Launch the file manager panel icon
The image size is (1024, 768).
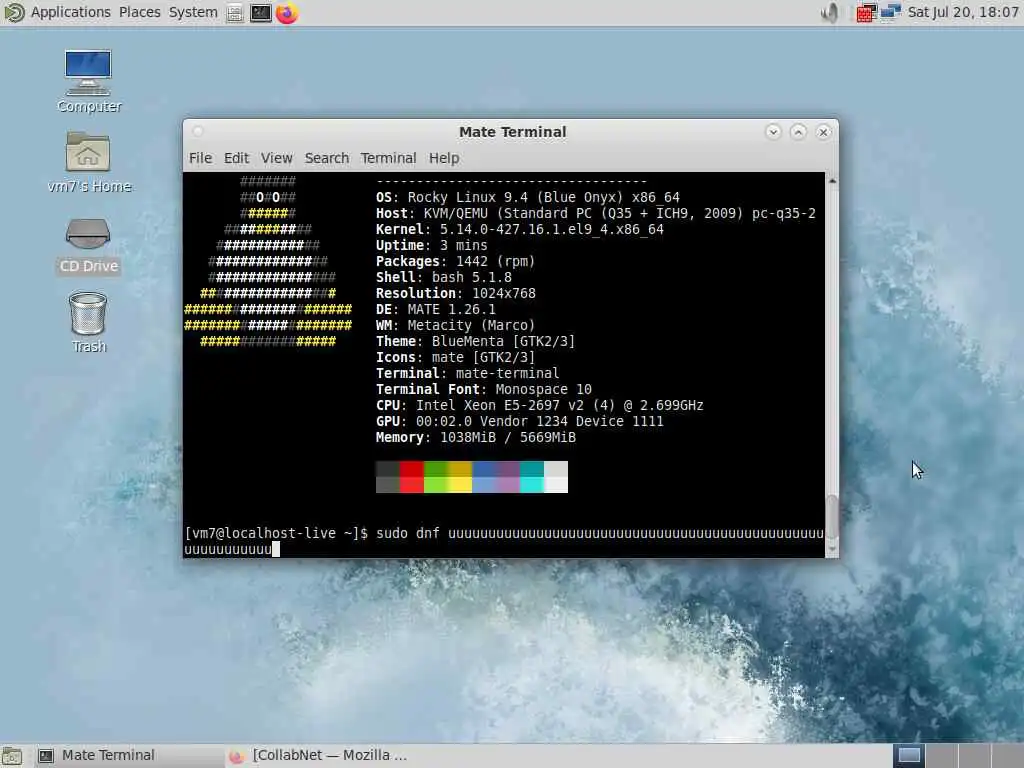pos(235,13)
